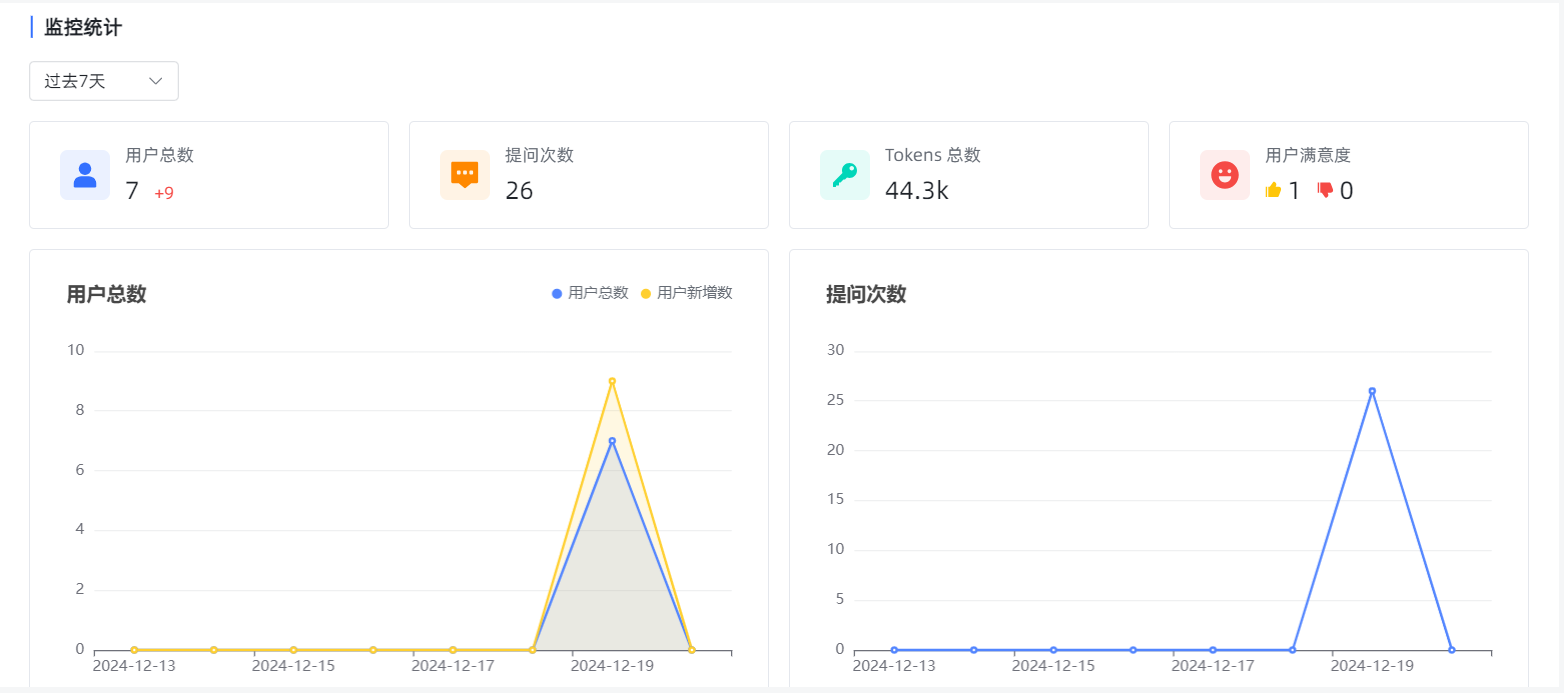Screen dimensions: 1564x693
Task: Click 2024-12-17 on the 提问次数 chart axis
Action: 1212,665
